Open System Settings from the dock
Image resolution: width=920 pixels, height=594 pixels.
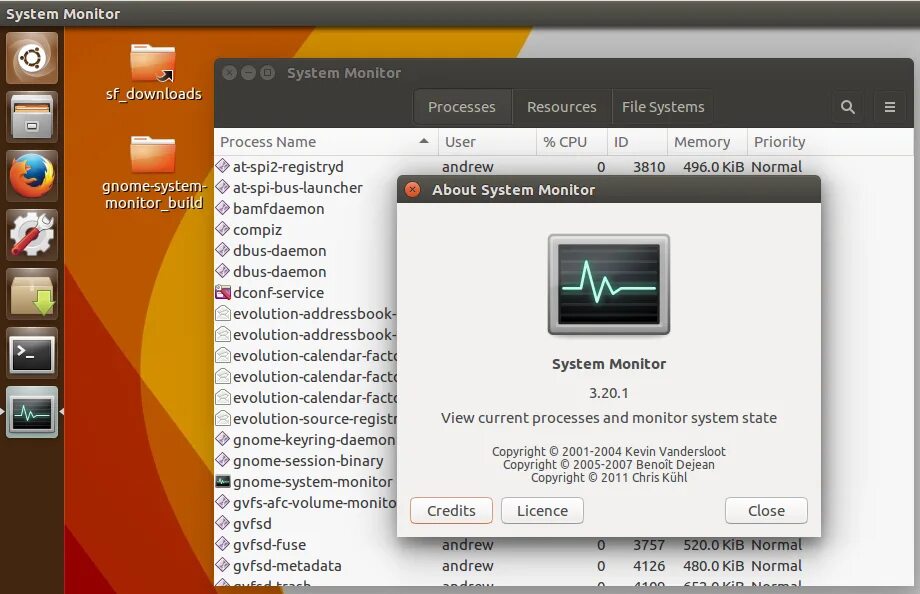tap(32, 235)
